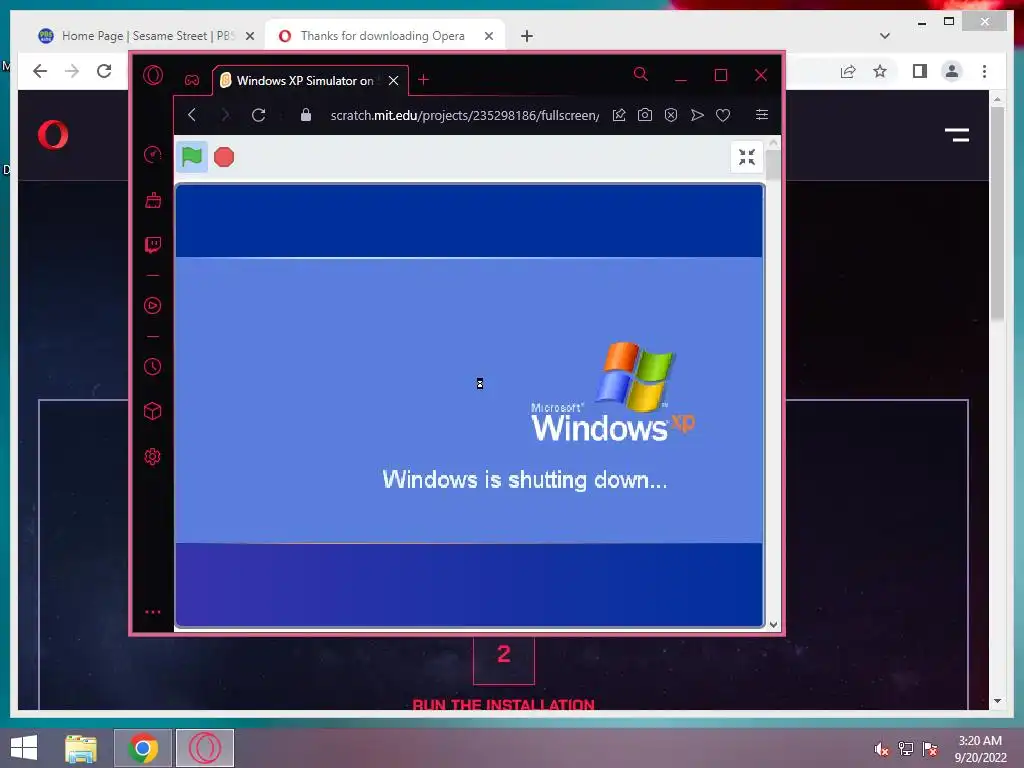Open GX Cleaner icon in sidebar
The height and width of the screenshot is (768, 1024).
tap(153, 200)
